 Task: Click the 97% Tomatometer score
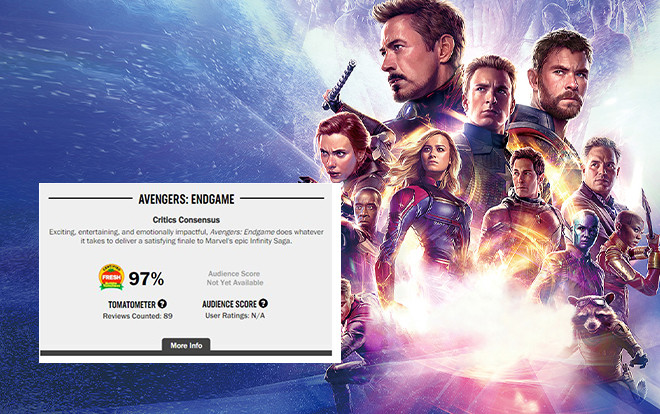146,279
